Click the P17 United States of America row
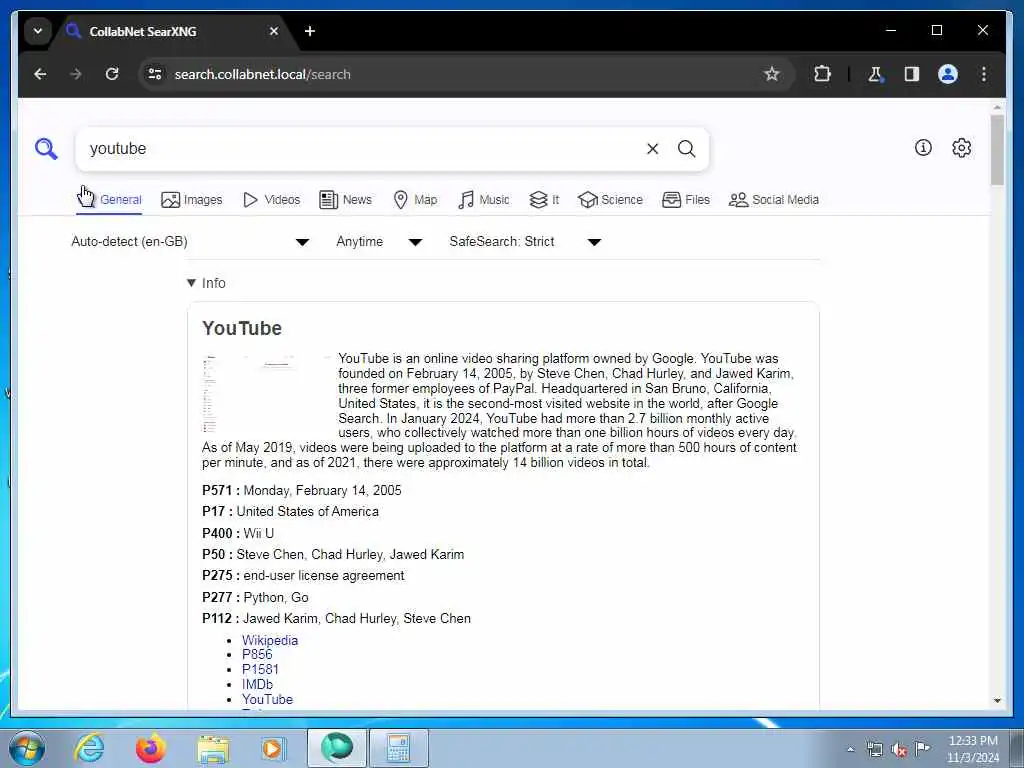The image size is (1024, 768). [x=291, y=512]
